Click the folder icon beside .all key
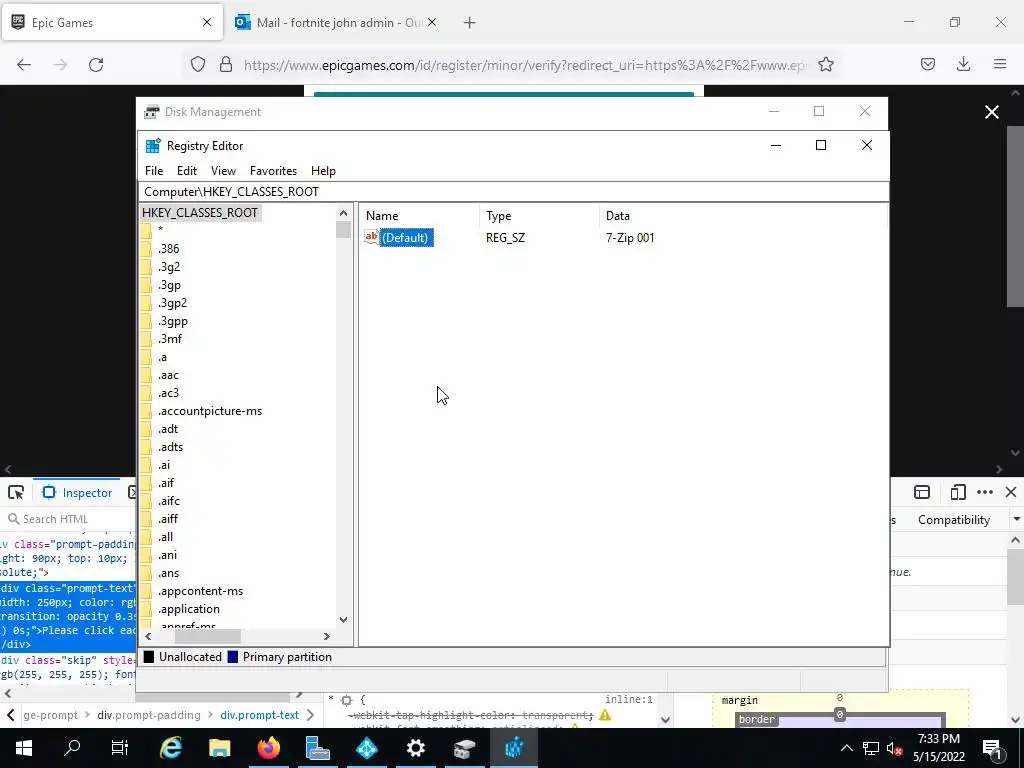The height and width of the screenshot is (768, 1024). pos(146,537)
